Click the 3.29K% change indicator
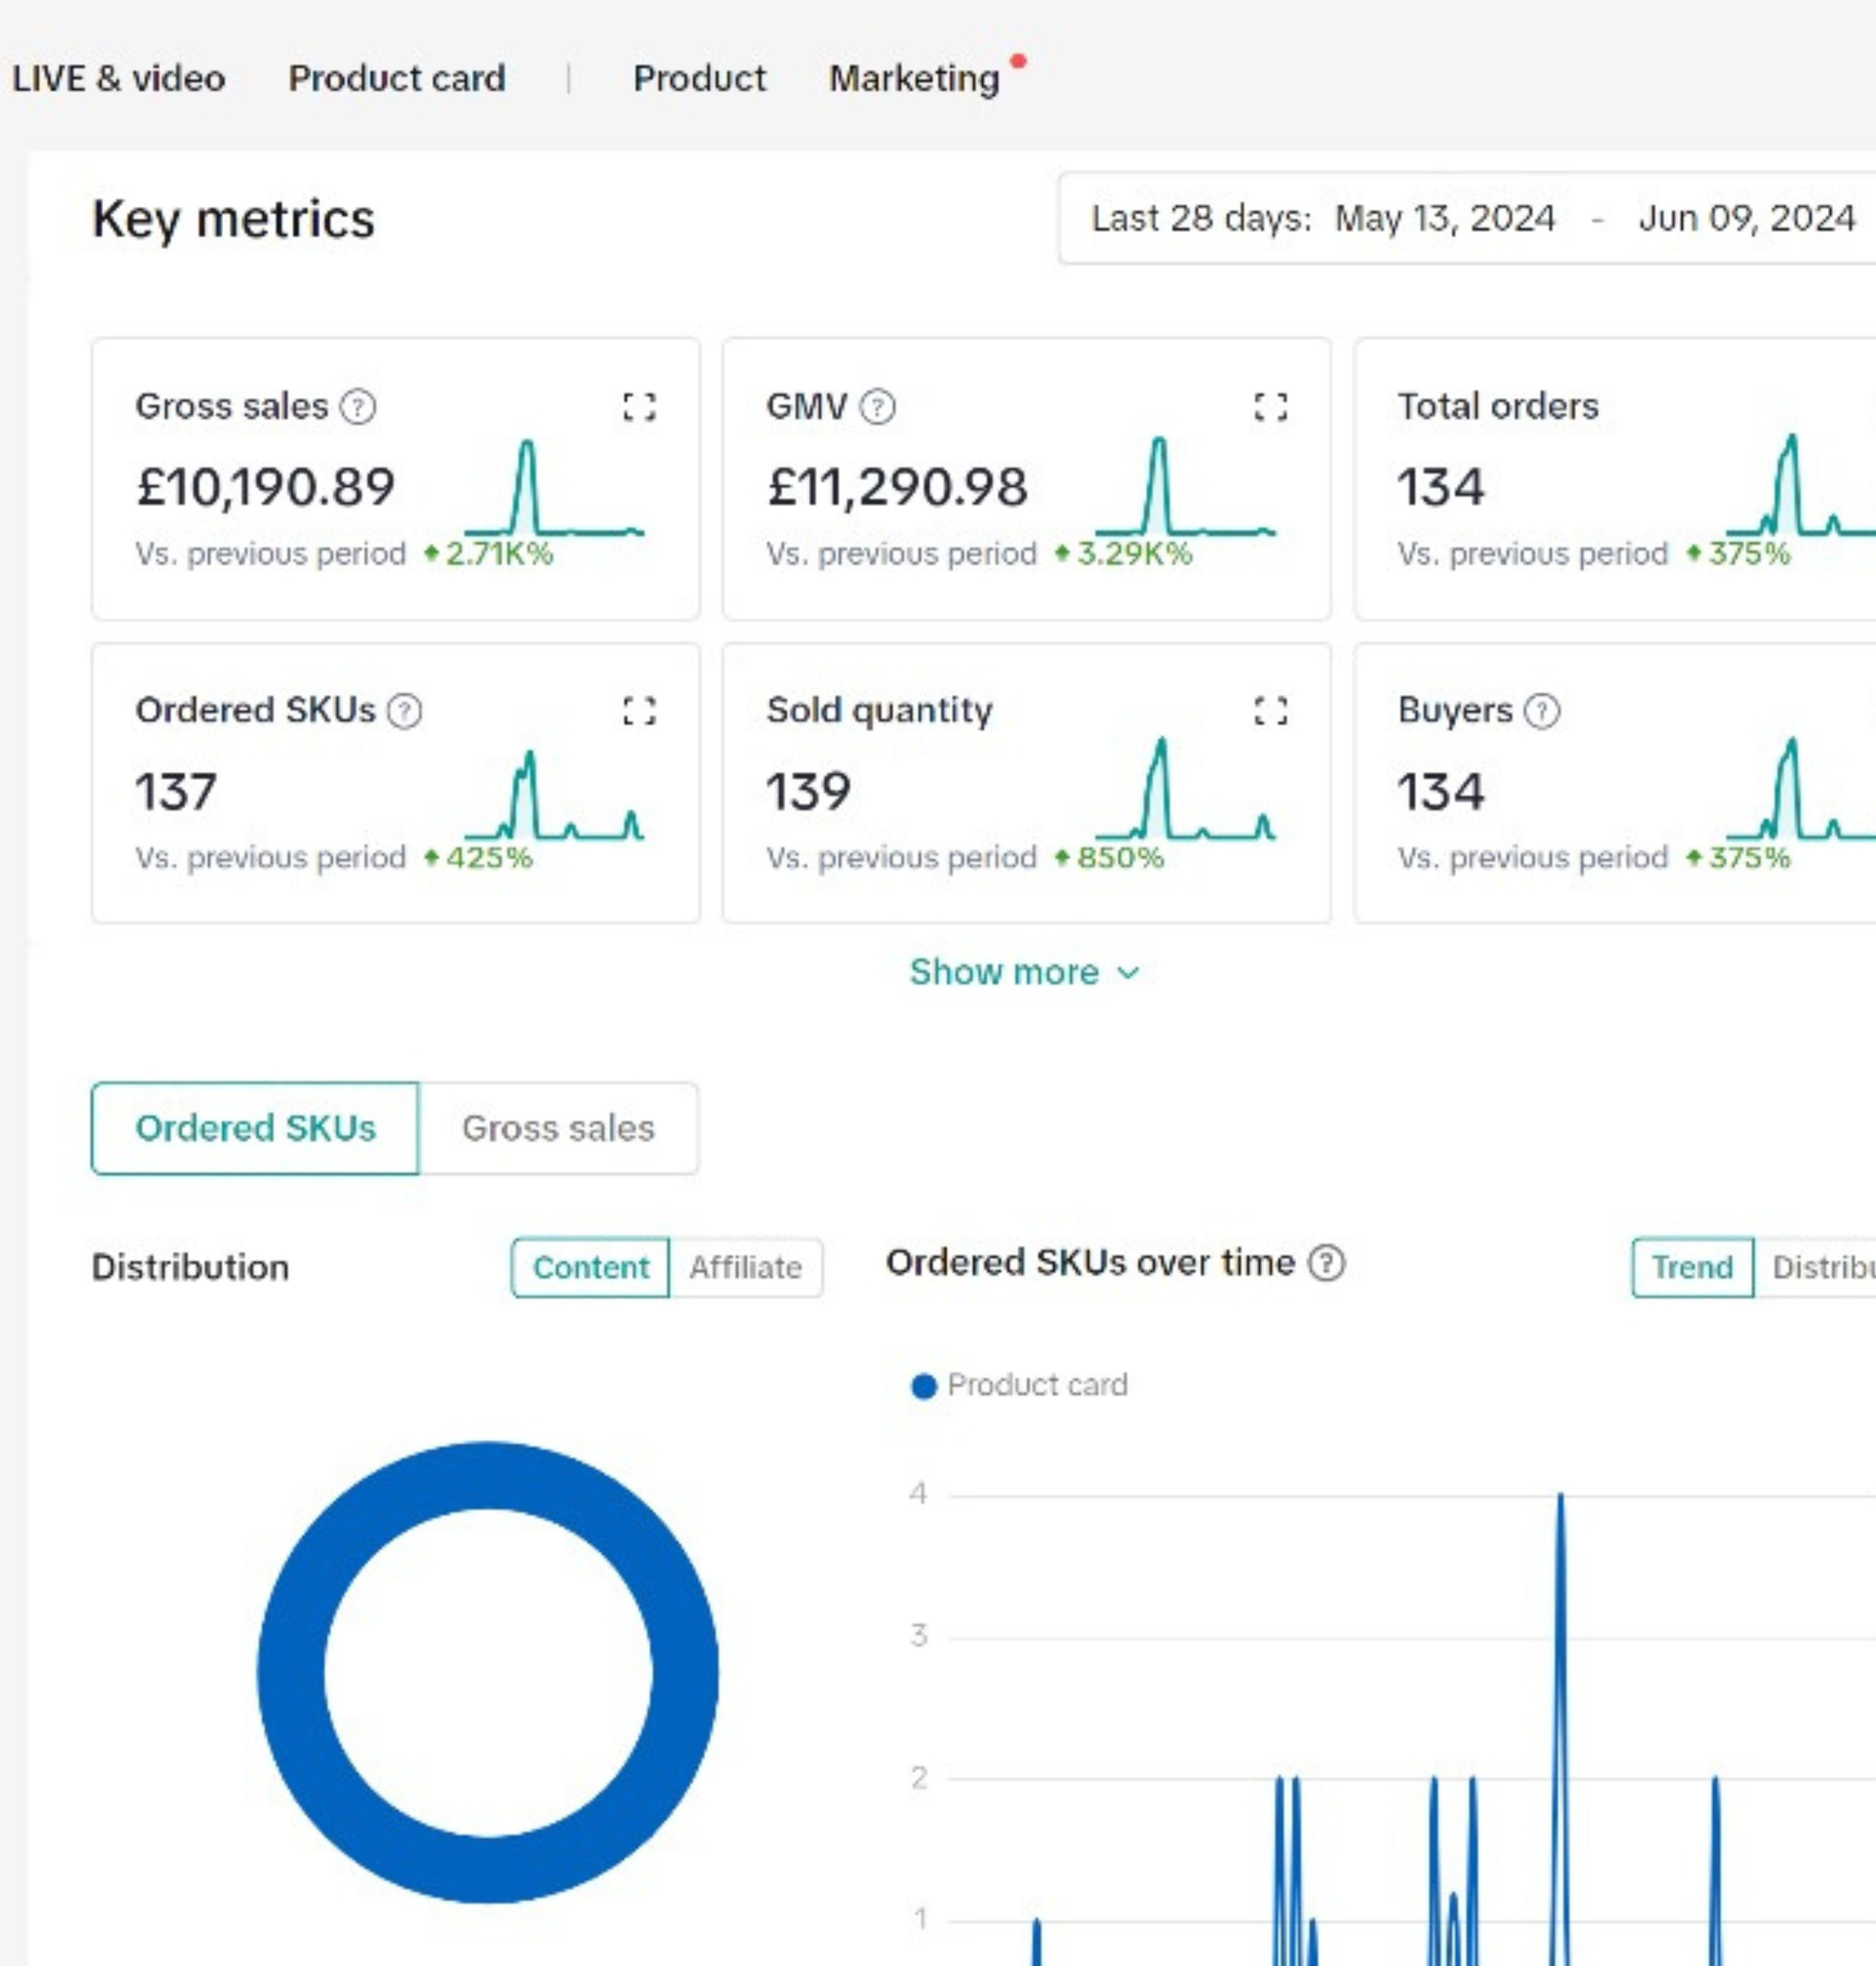 tap(1124, 554)
